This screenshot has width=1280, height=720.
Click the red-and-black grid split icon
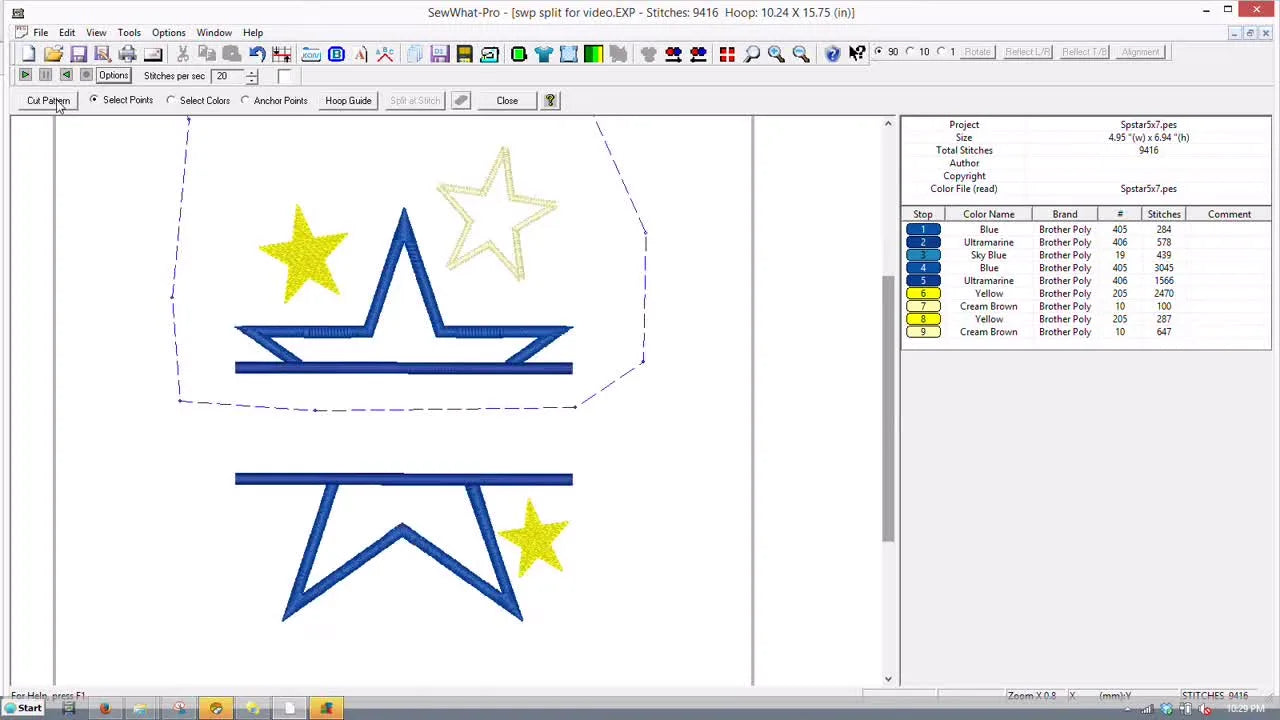[282, 53]
